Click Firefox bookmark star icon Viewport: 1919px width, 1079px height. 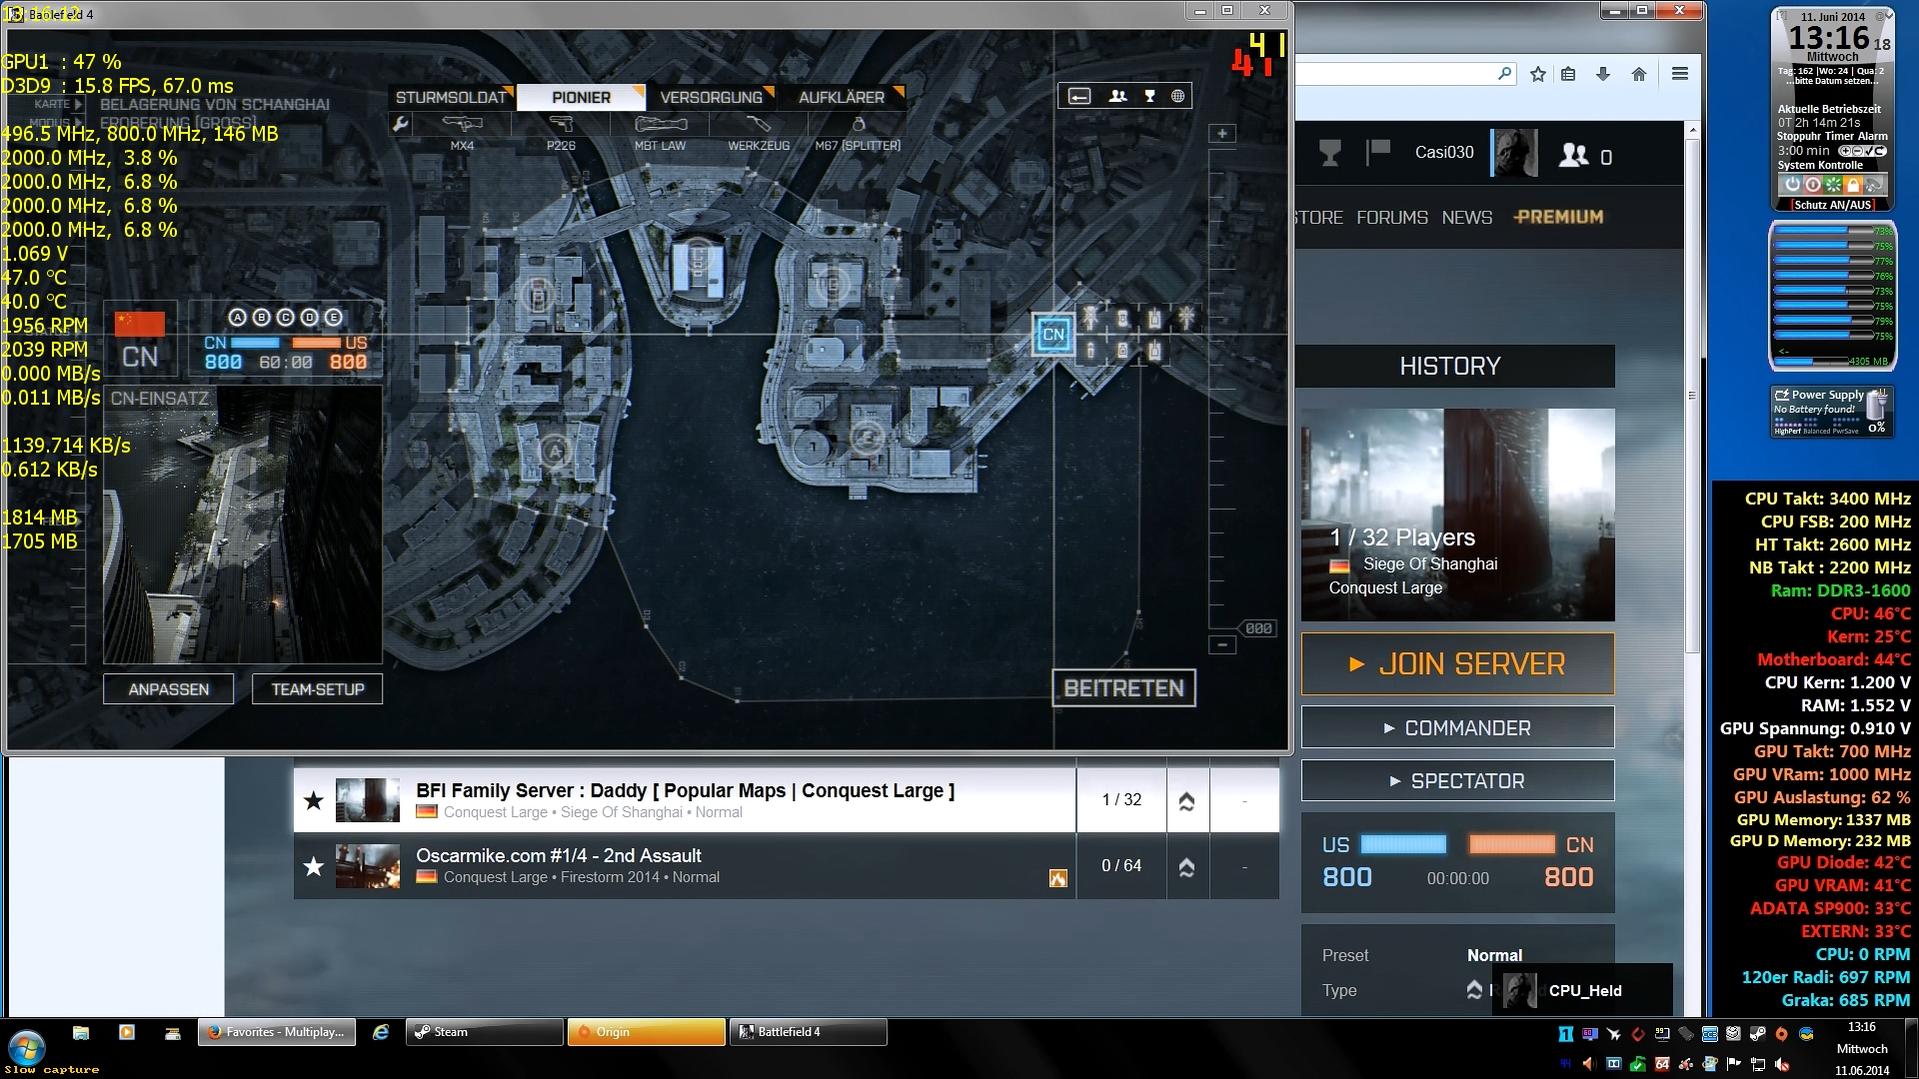click(x=1538, y=74)
